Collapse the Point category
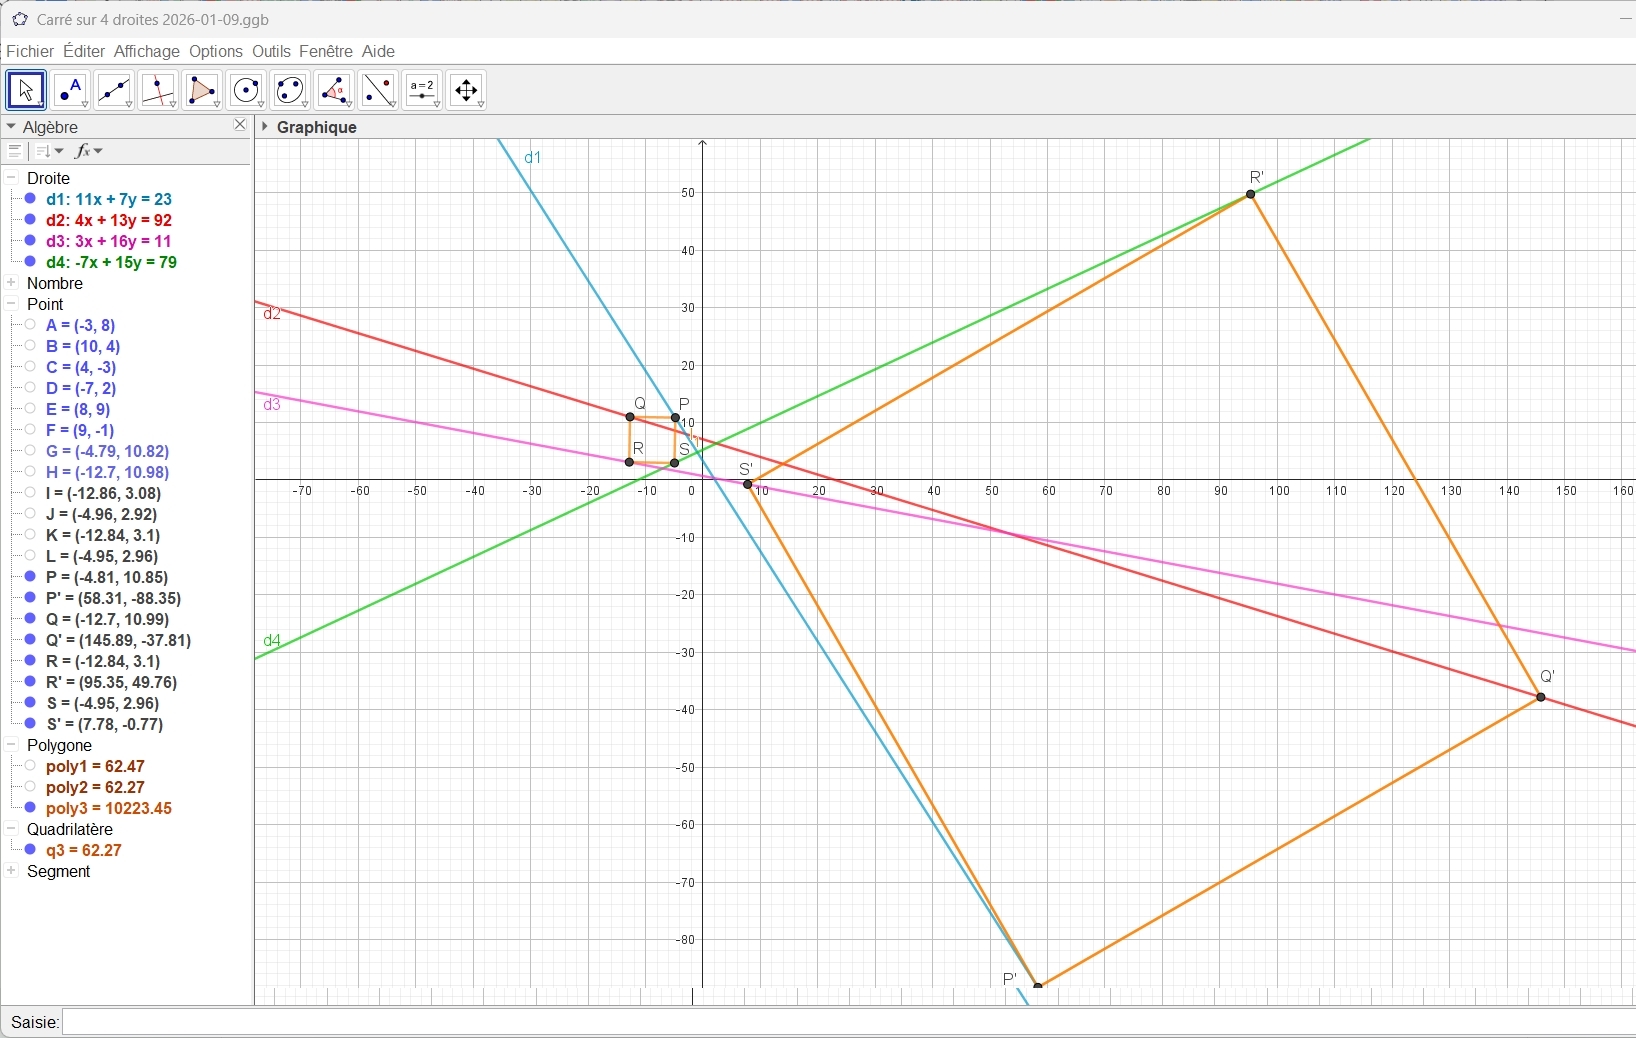Viewport: 1636px width, 1038px height. [x=12, y=304]
